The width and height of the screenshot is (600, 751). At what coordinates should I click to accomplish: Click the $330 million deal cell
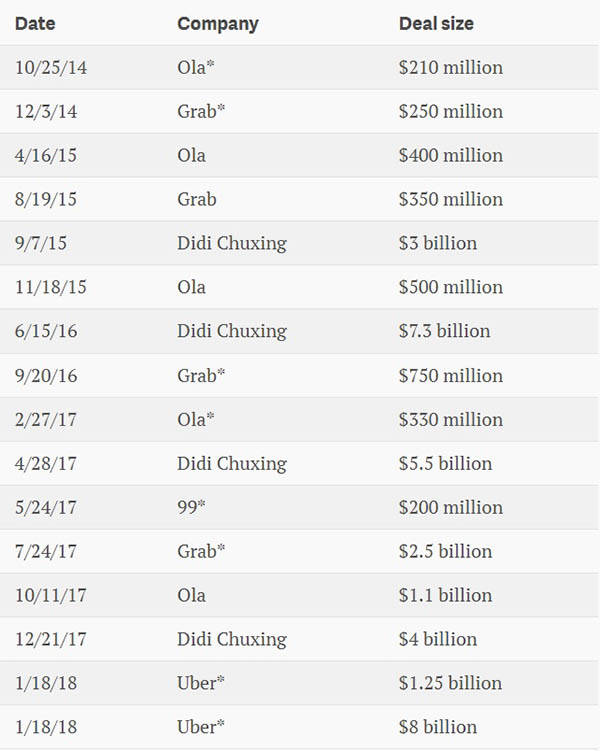pyautogui.click(x=451, y=420)
